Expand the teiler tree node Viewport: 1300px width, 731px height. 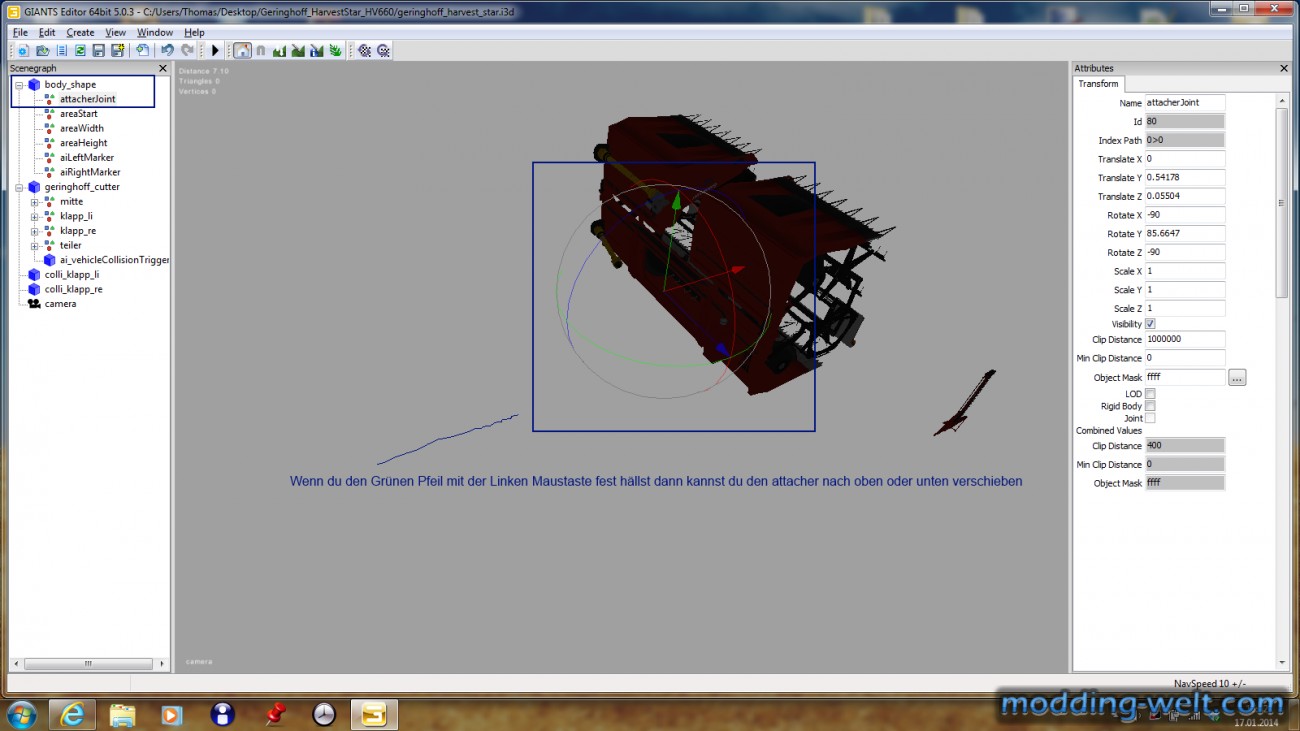point(34,245)
